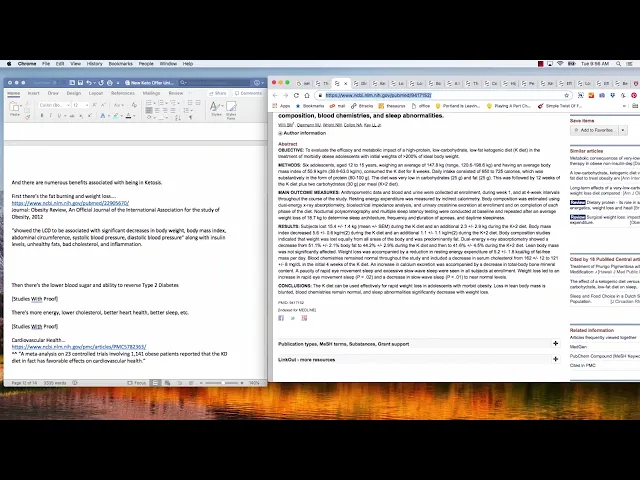
Task: Select the Format Painter brush icon
Action: click(x=27, y=118)
